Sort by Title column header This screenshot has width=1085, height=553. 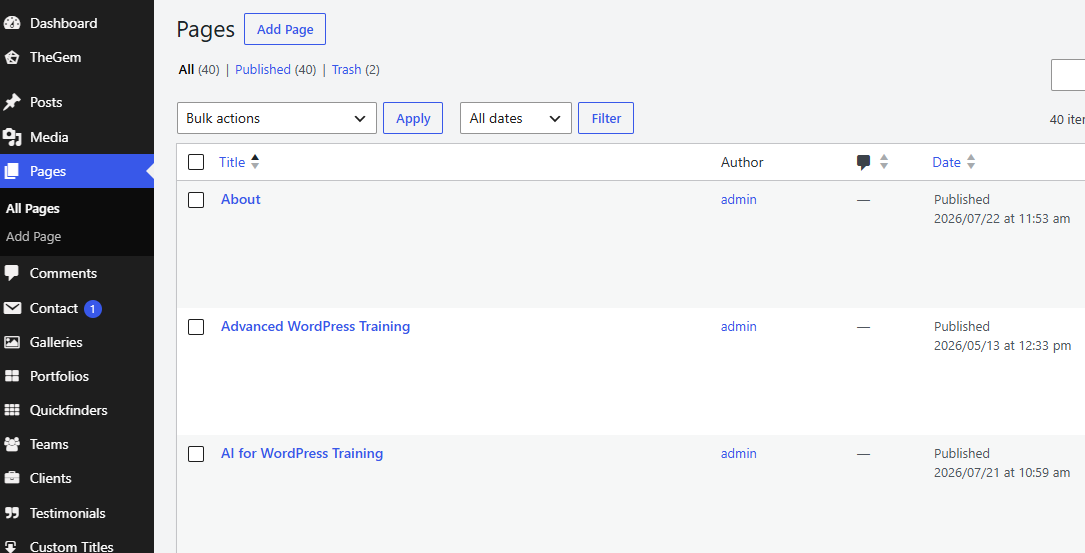pyautogui.click(x=232, y=162)
